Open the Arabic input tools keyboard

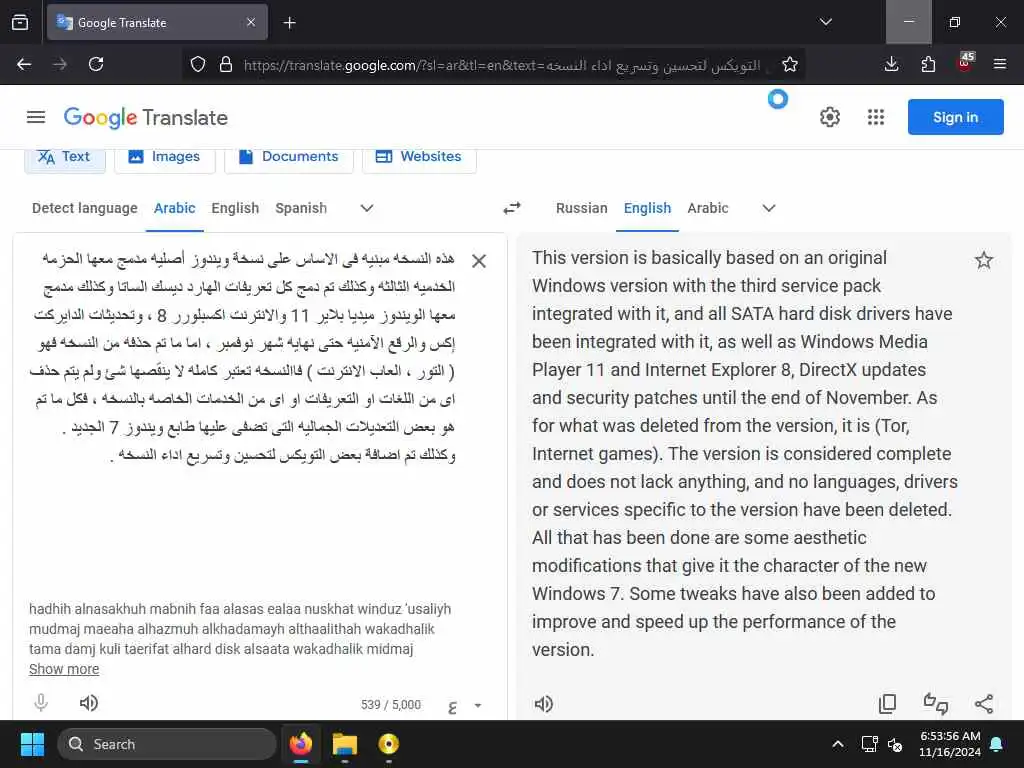[x=453, y=706]
